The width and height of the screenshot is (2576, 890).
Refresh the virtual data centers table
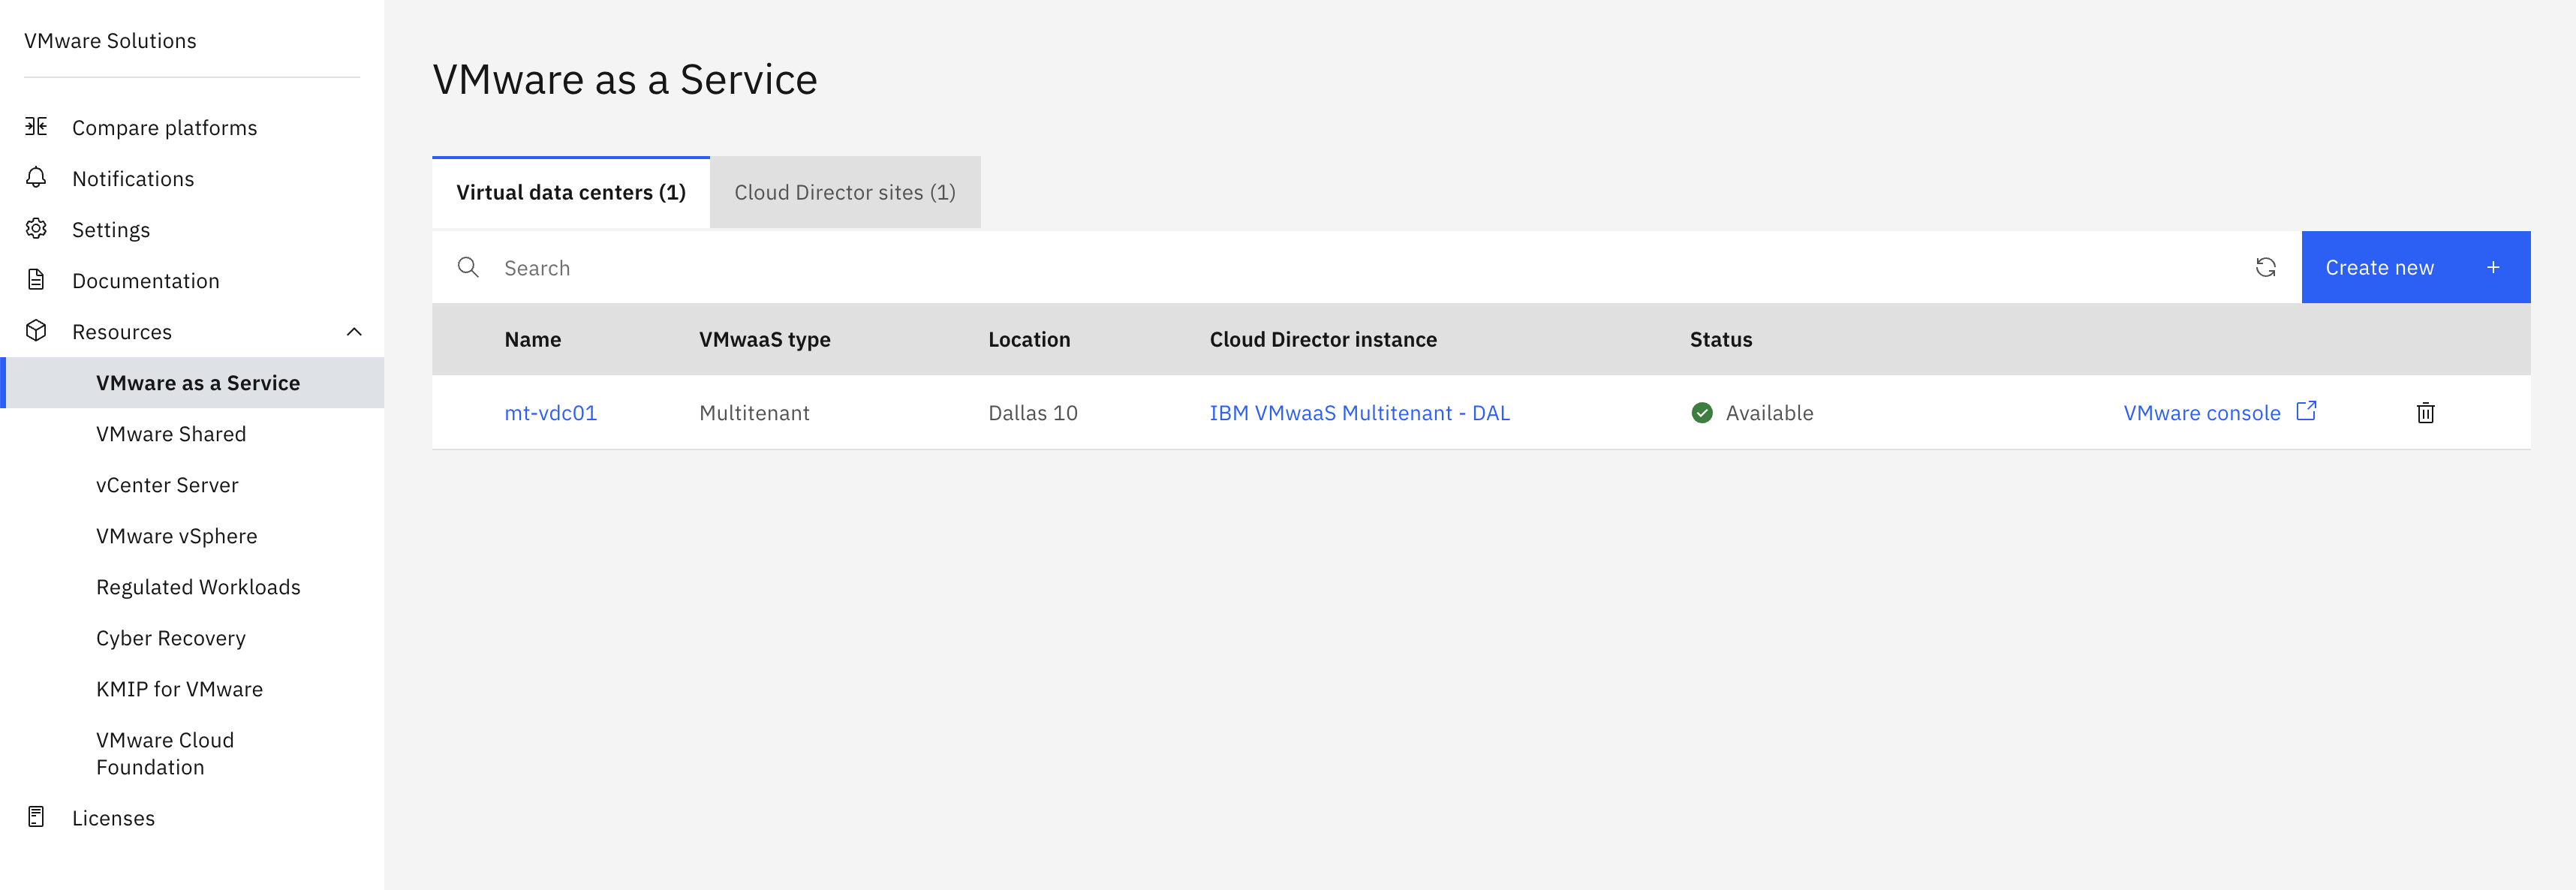pos(2265,267)
